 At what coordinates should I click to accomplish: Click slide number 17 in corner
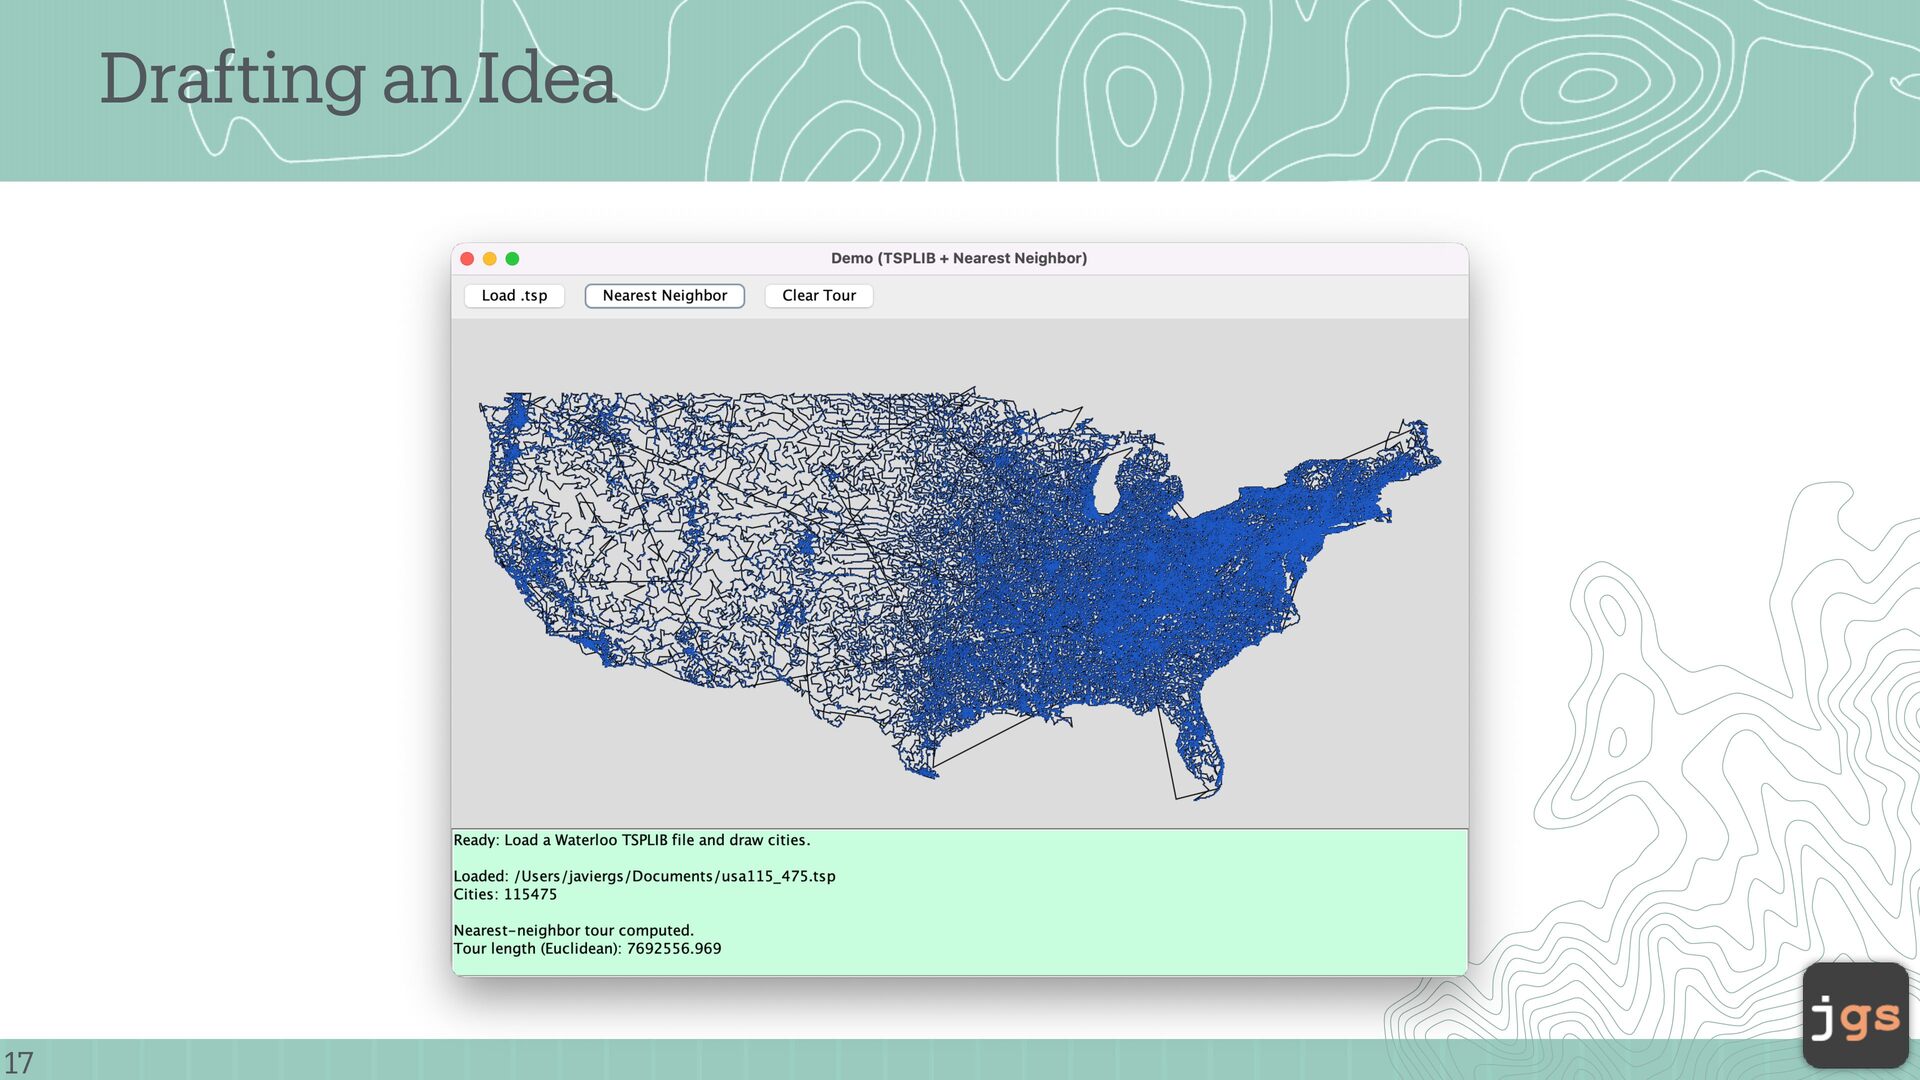point(18,1062)
